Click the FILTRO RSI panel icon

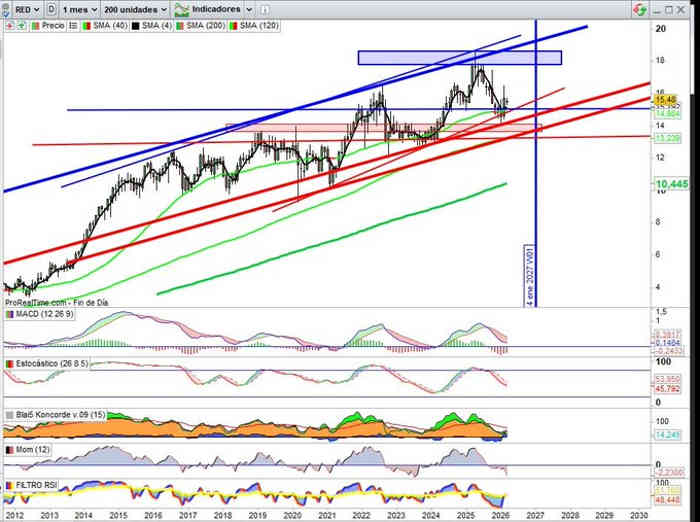(9, 485)
